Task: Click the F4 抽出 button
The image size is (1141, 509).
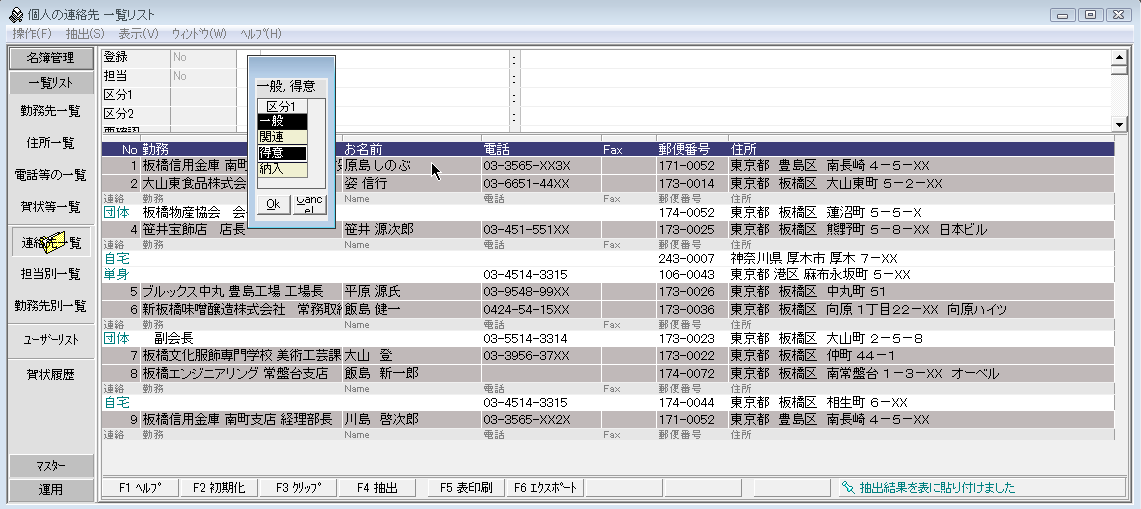Action: (379, 488)
